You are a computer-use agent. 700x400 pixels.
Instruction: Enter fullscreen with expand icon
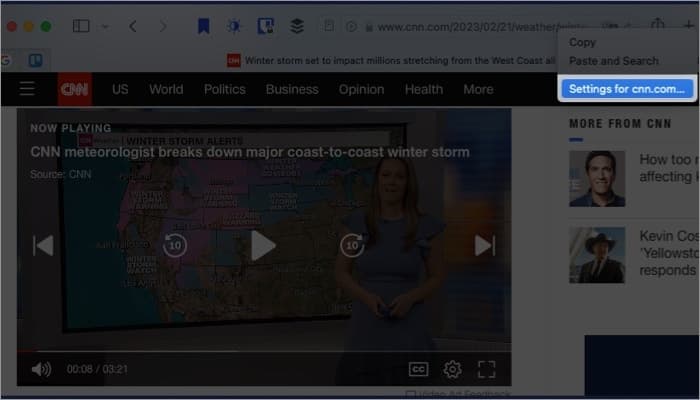487,369
